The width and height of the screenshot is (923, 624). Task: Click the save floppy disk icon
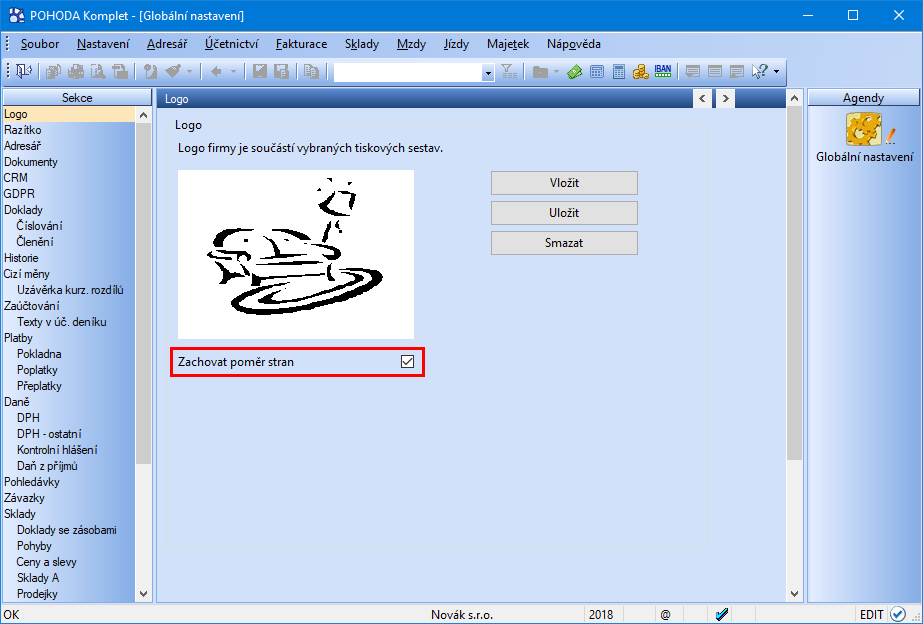pos(260,72)
